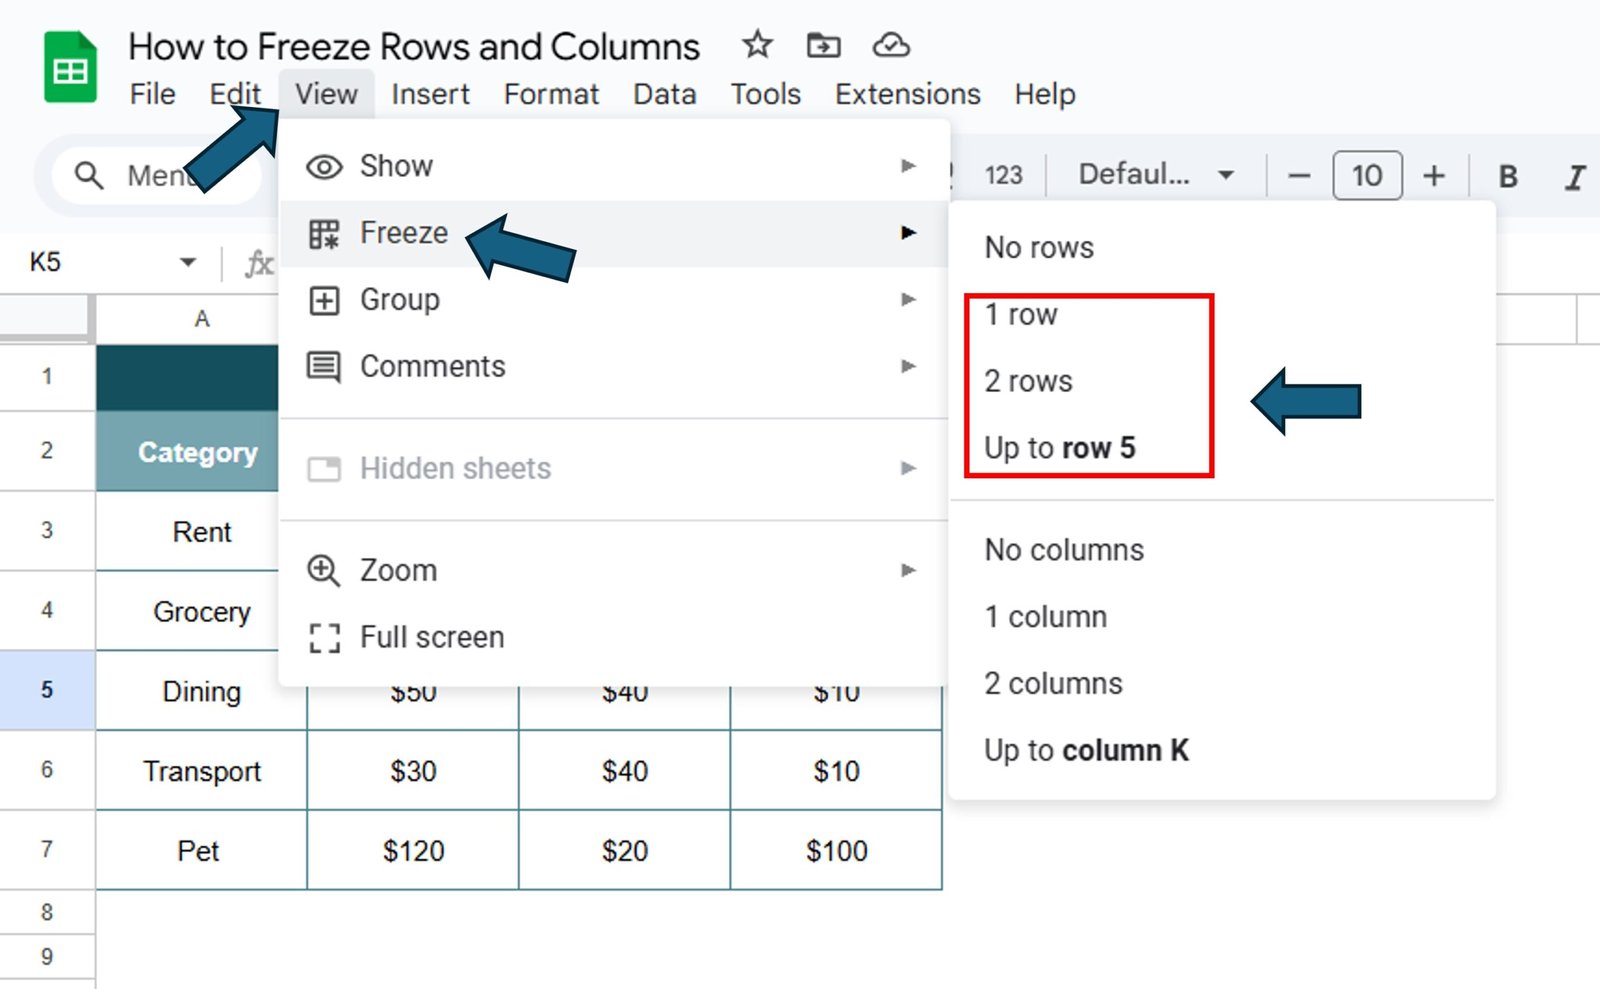Expand the Comments submenu arrow
The height and width of the screenshot is (989, 1600).
pyautogui.click(x=908, y=367)
